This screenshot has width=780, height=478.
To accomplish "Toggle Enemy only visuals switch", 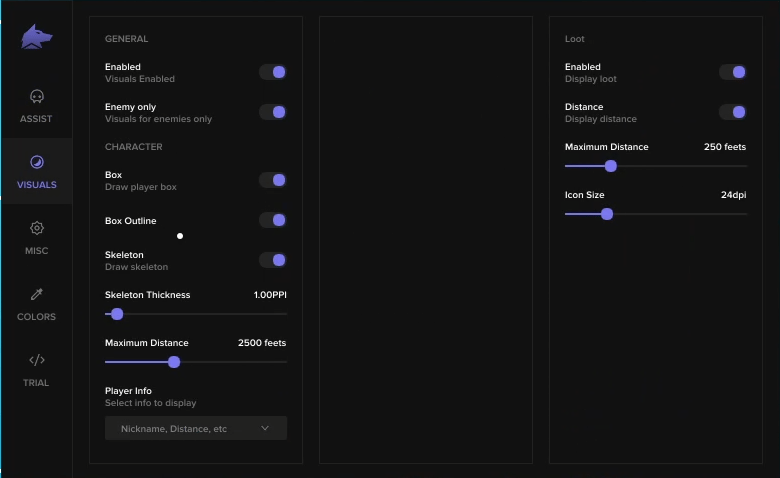I will 273,112.
